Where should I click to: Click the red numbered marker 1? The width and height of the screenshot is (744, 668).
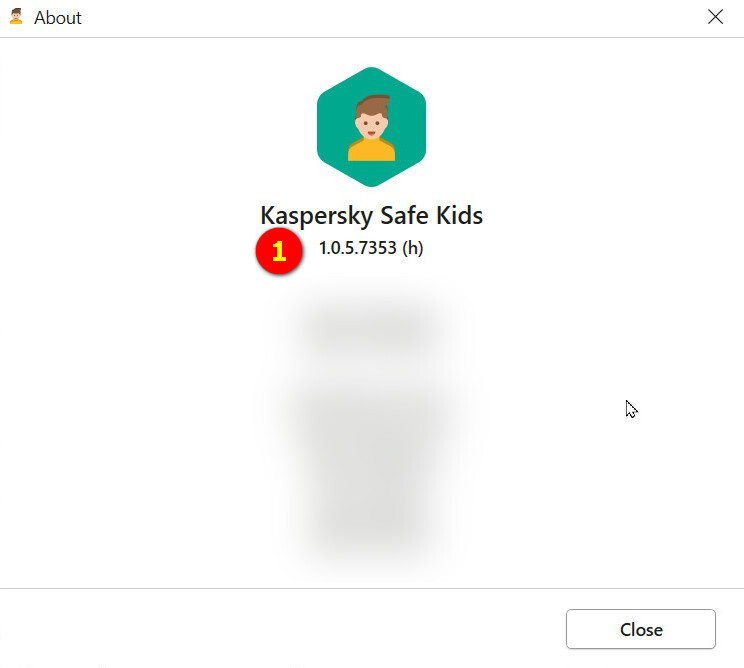click(279, 251)
